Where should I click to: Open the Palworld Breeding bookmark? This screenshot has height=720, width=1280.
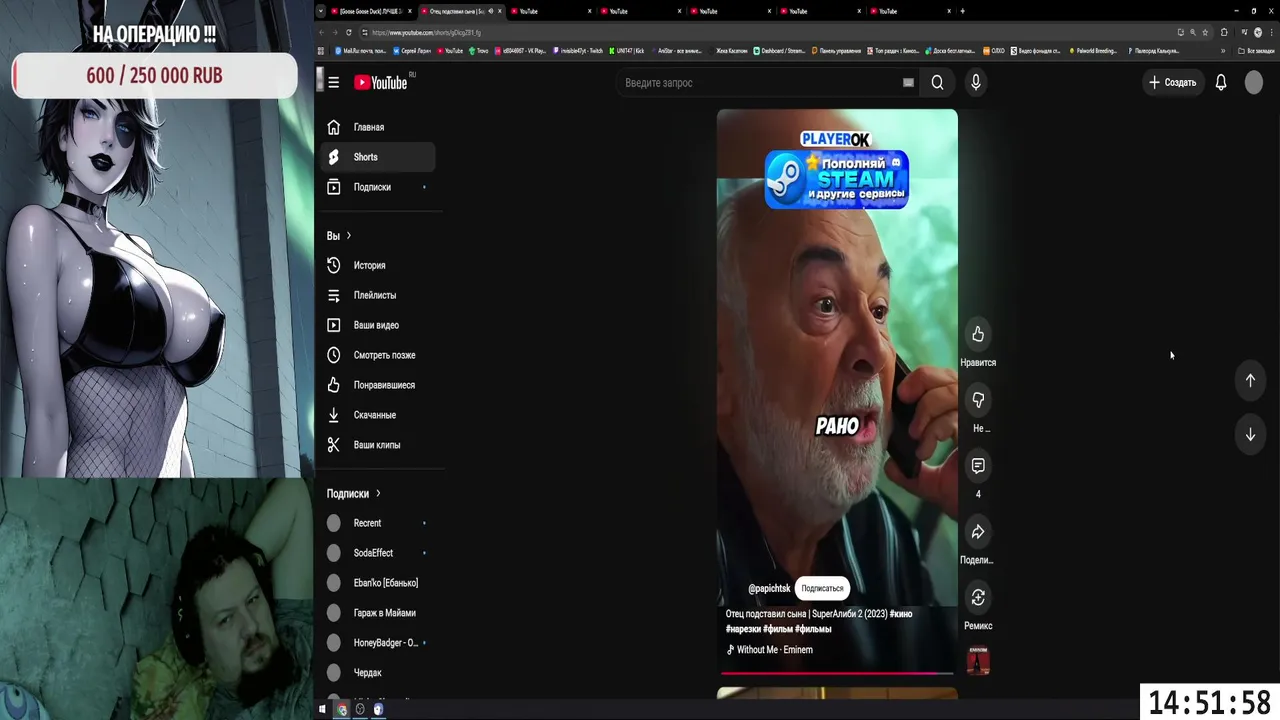pyautogui.click(x=1093, y=50)
